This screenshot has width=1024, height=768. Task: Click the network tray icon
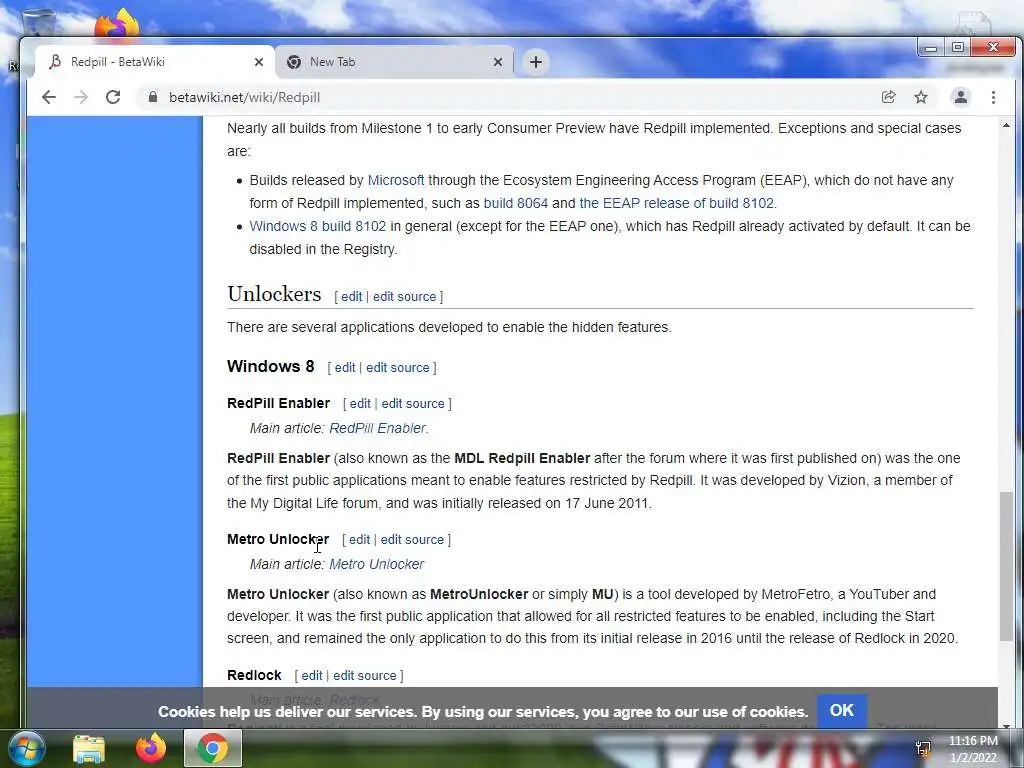923,748
